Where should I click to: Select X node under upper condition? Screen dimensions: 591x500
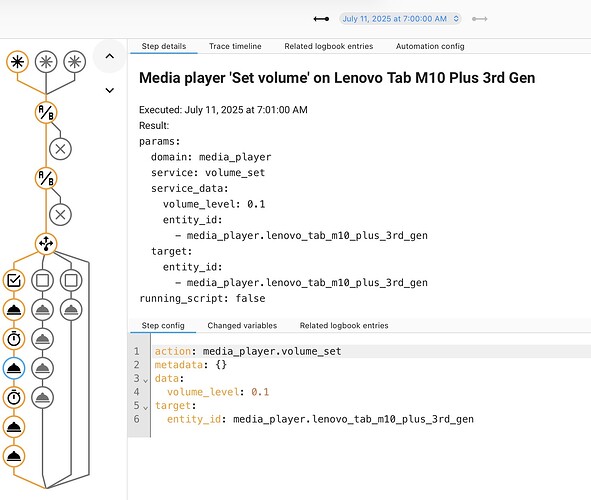60,149
